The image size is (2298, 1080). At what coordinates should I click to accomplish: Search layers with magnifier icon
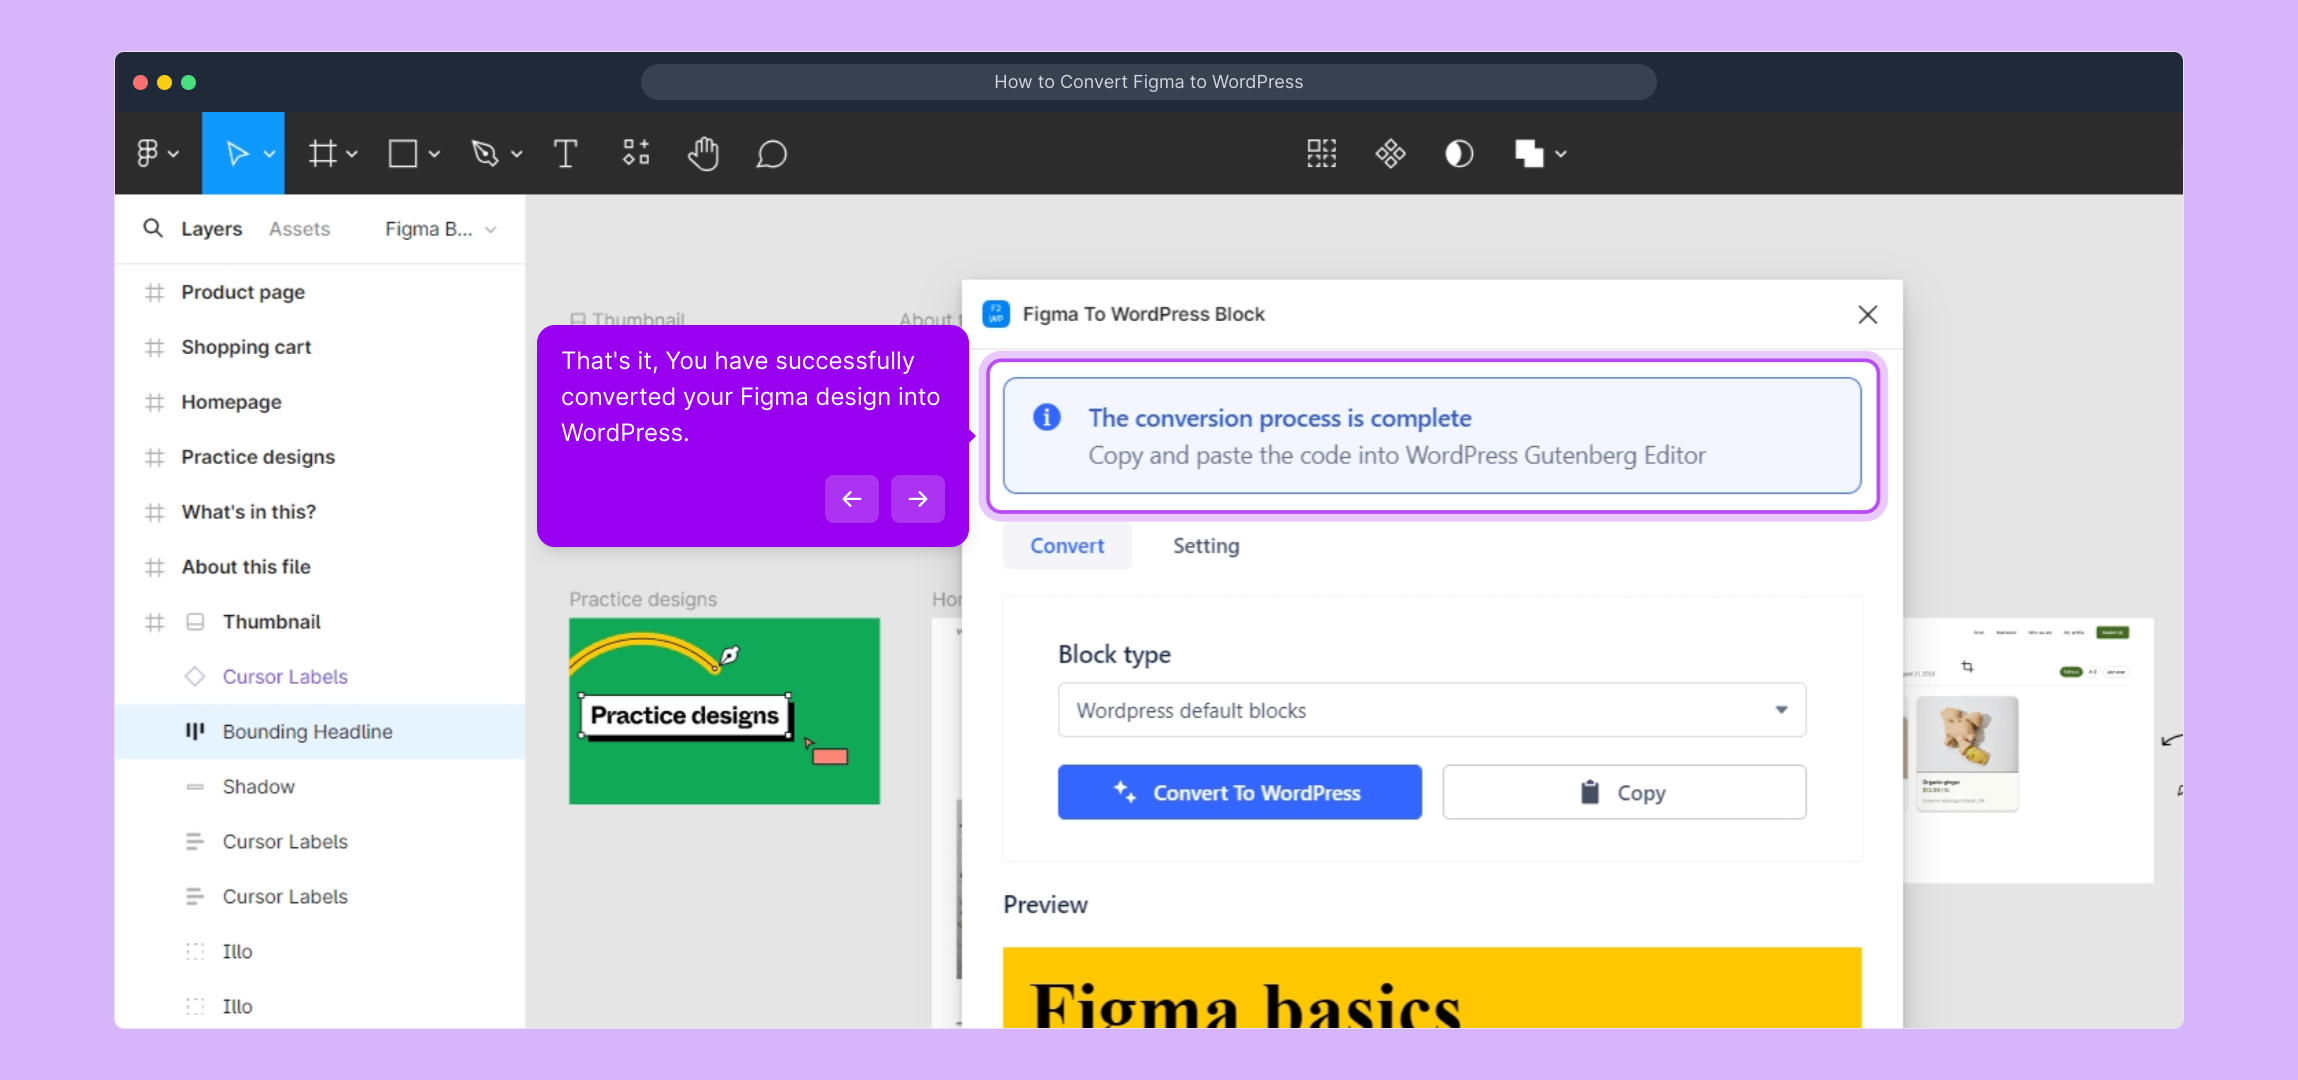click(x=153, y=228)
